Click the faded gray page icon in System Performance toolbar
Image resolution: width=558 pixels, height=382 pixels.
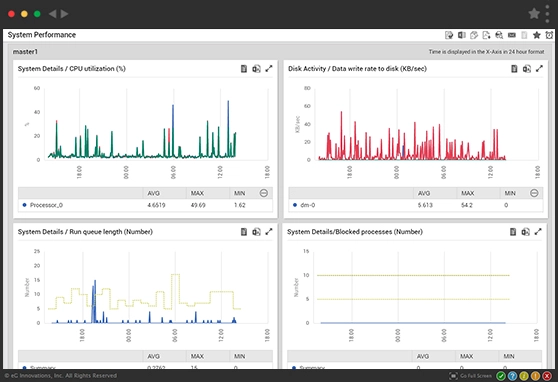[x=524, y=35]
